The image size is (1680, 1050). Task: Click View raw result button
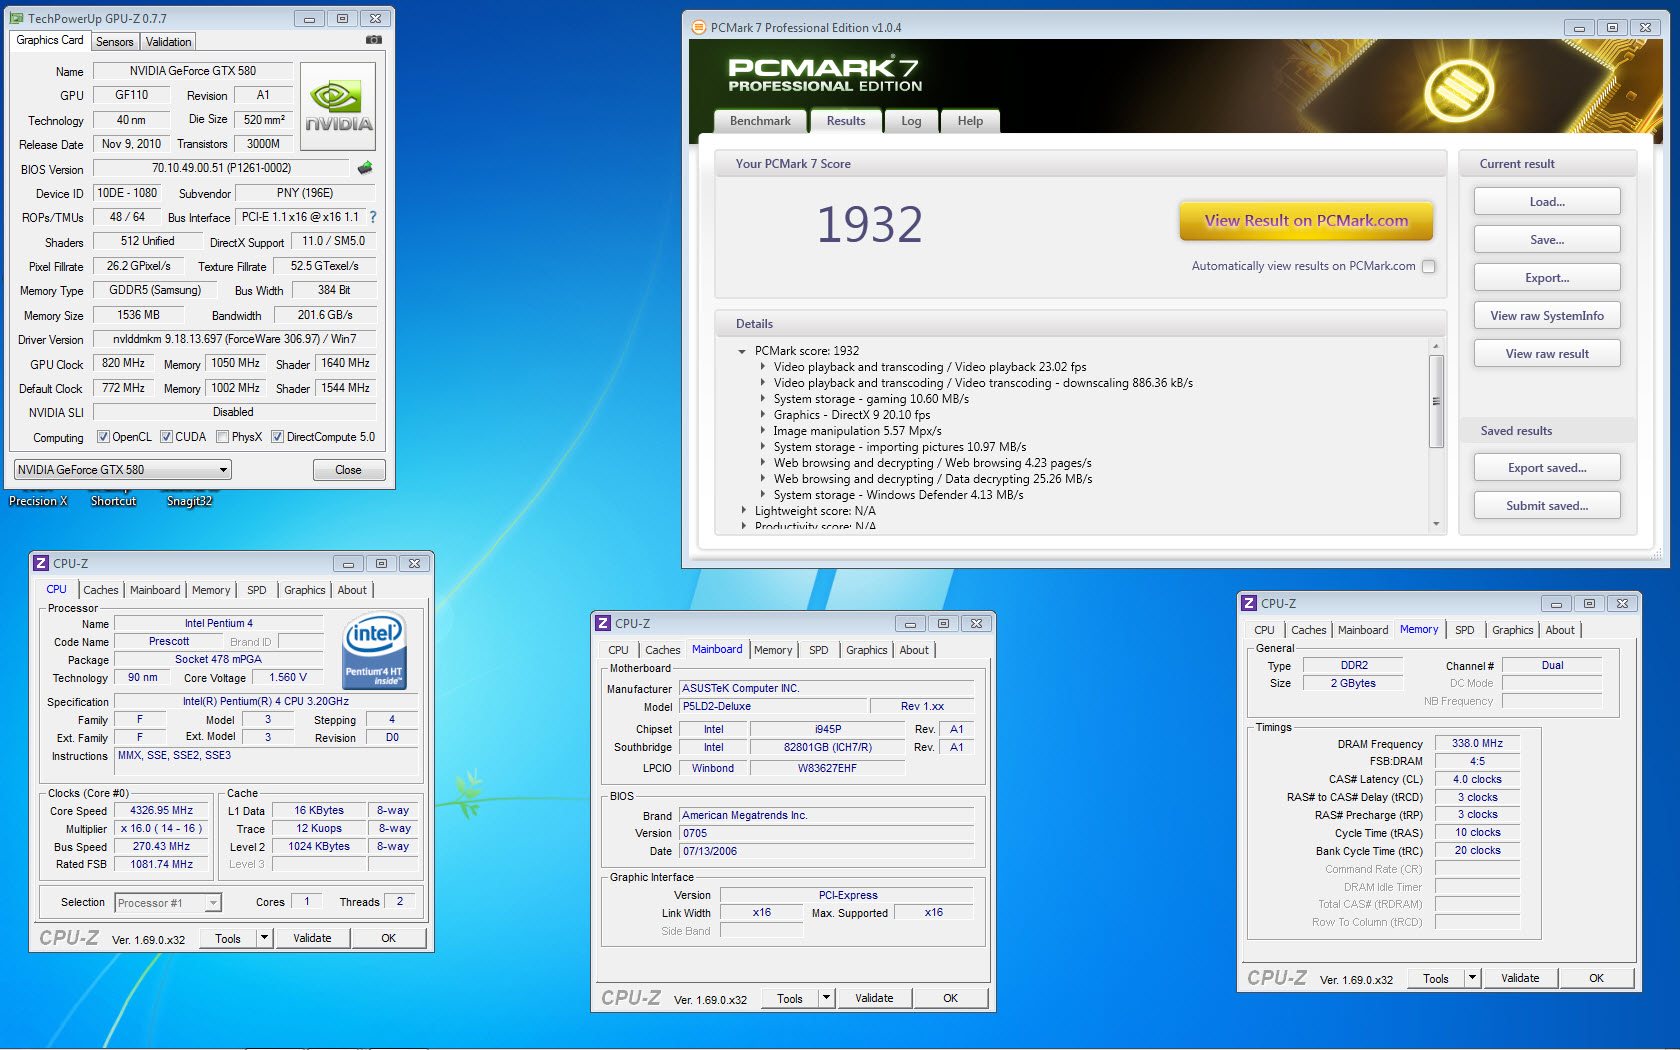tap(1547, 354)
